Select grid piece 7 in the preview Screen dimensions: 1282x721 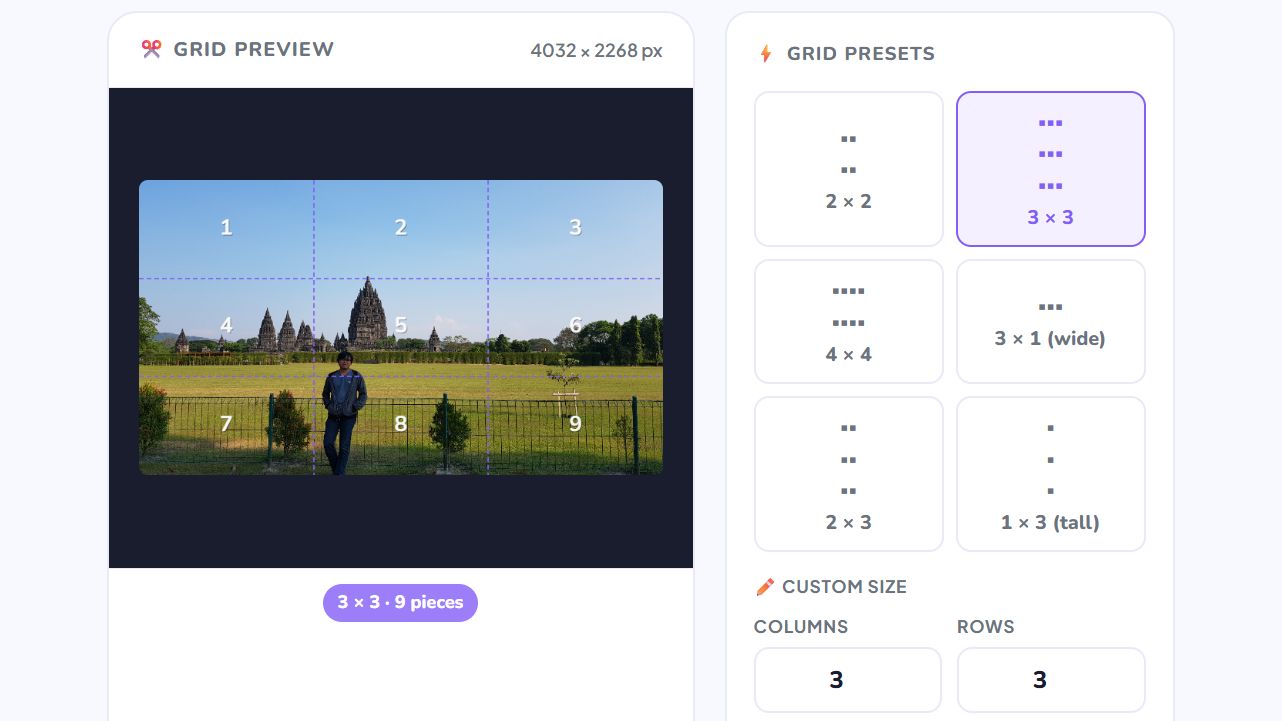coord(226,425)
